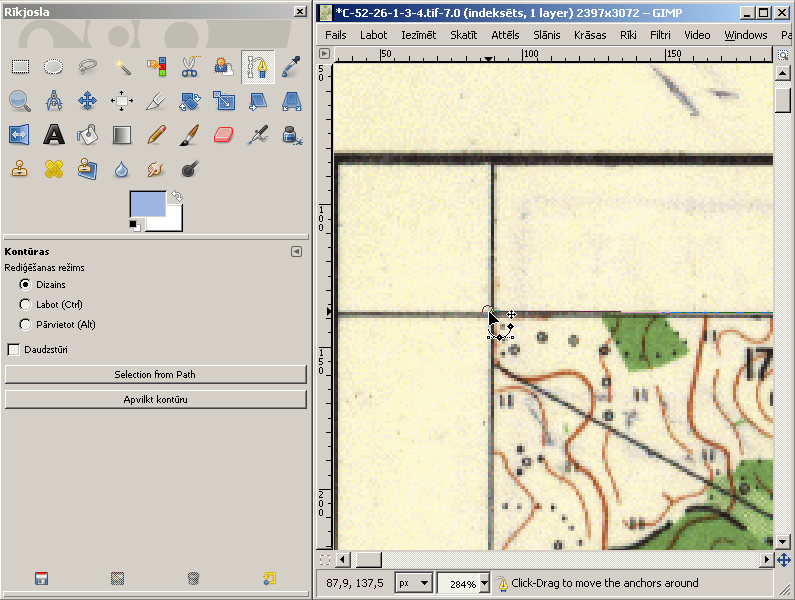The width and height of the screenshot is (795, 600).
Task: Open the Fails menu
Action: (x=336, y=35)
